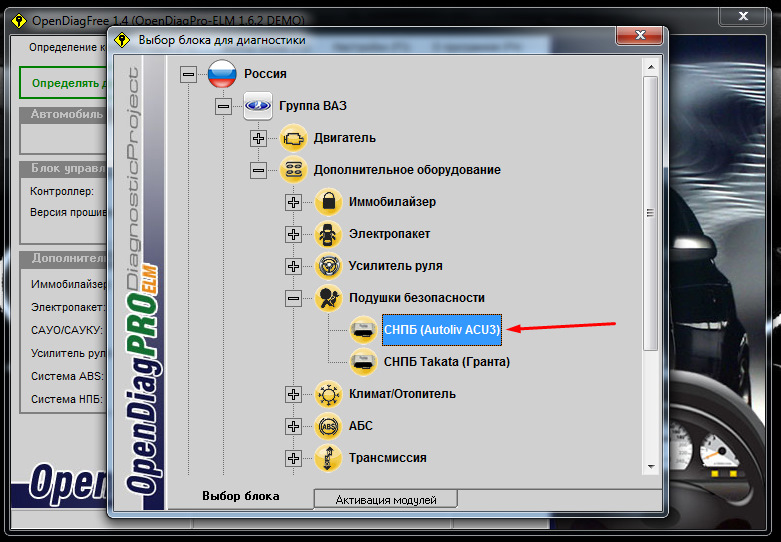The height and width of the screenshot is (542, 781).
Task: Click the dialog title bar key icon
Action: (x=122, y=40)
